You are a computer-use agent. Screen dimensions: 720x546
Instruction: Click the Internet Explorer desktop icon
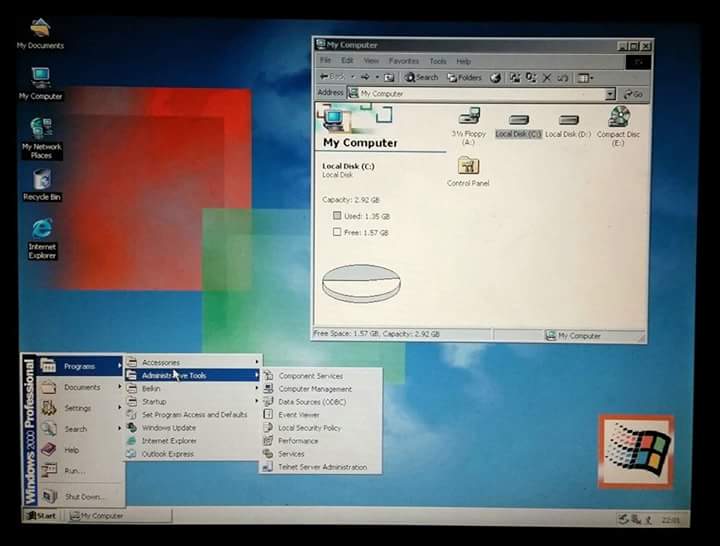tap(41, 230)
